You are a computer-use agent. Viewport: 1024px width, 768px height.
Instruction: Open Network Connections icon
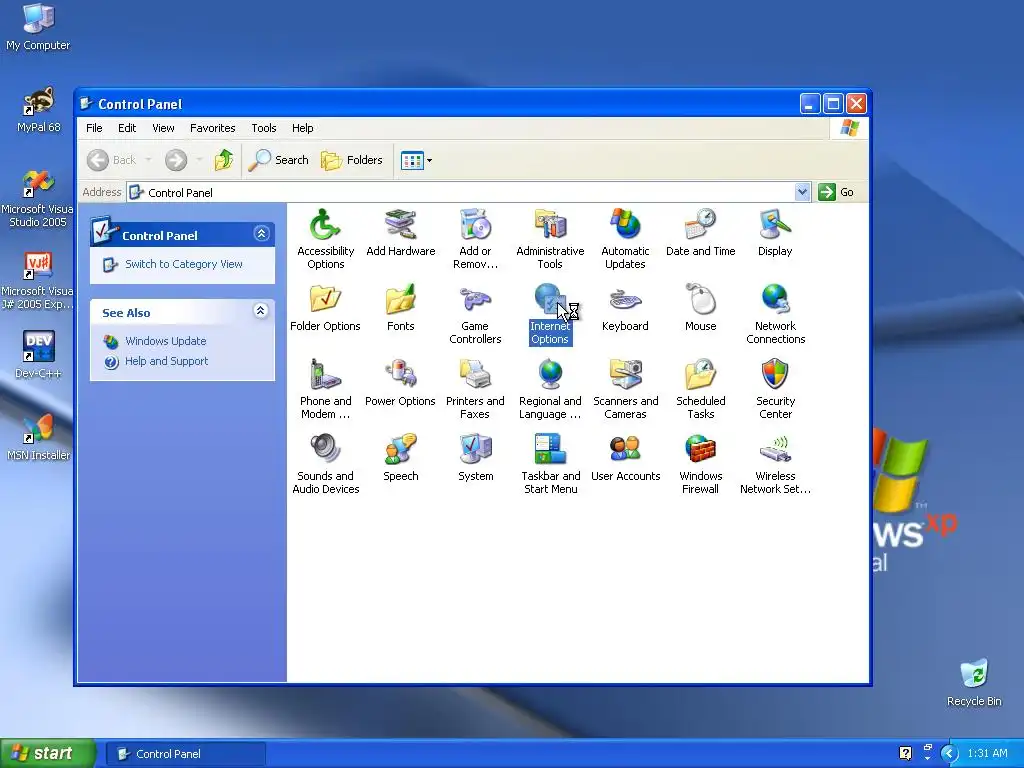[x=775, y=300]
